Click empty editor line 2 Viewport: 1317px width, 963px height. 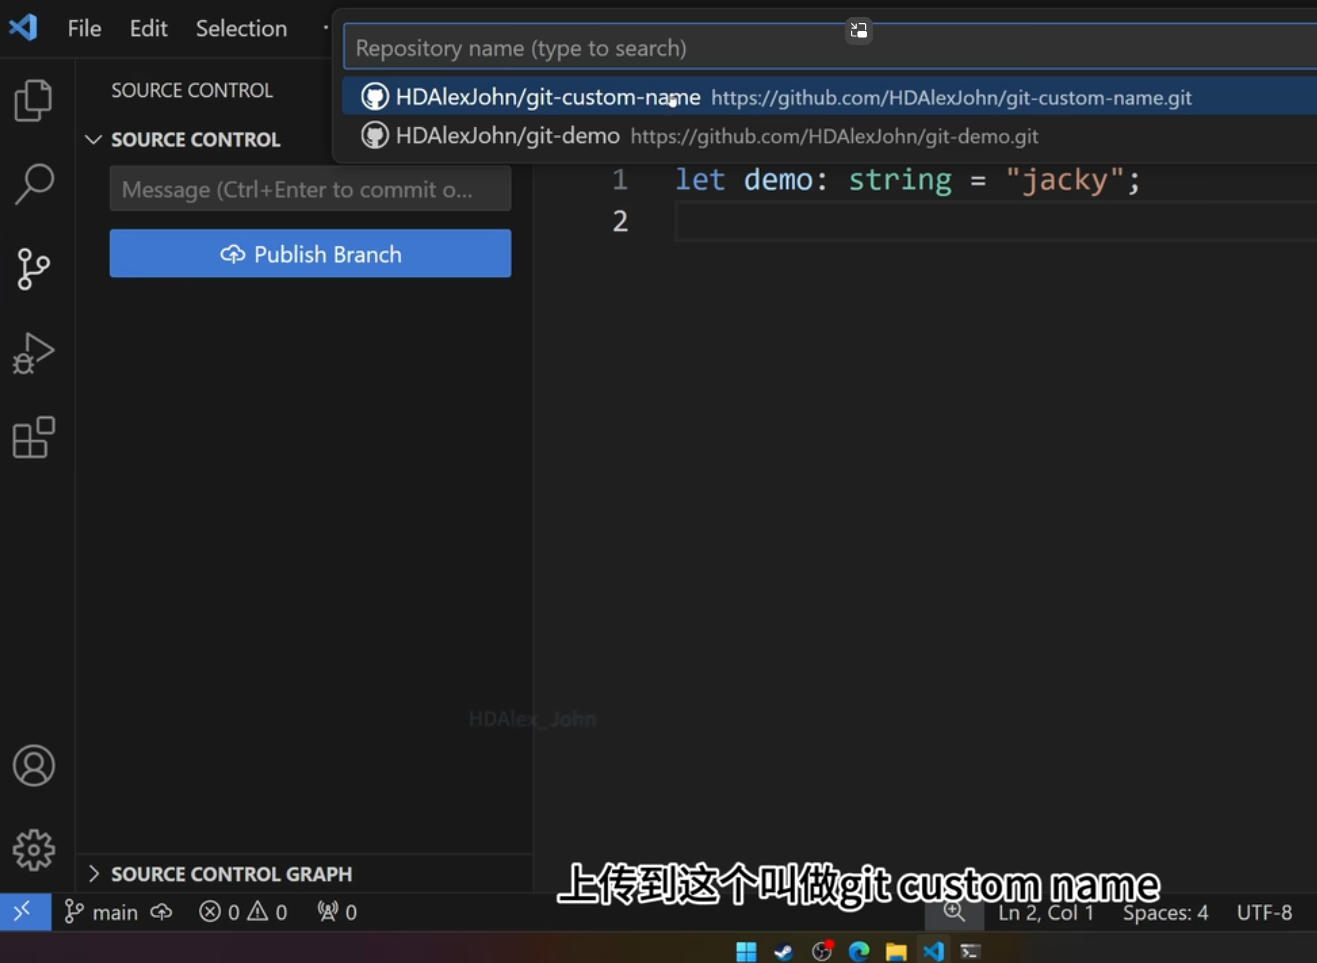995,221
